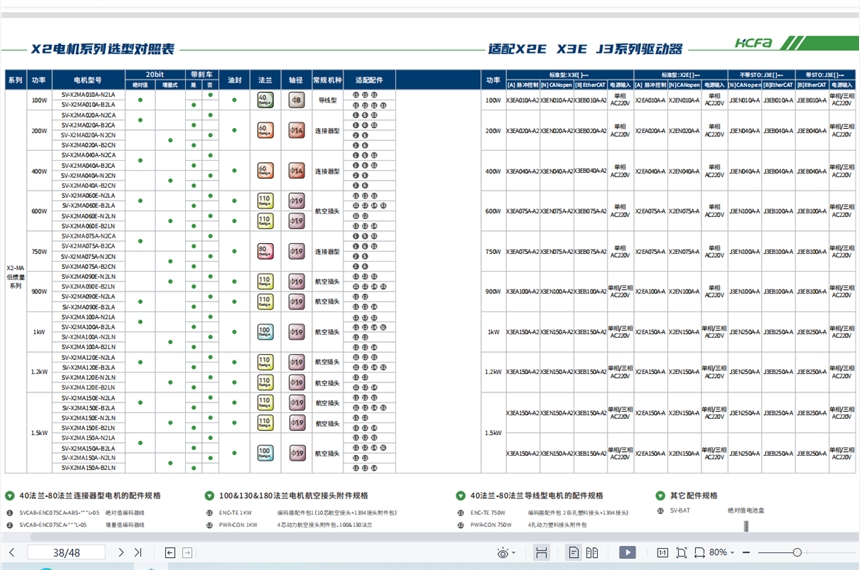Image resolution: width=860 pixels, height=570 pixels.
Task: Click the 系列 column header
Action: coord(15,80)
